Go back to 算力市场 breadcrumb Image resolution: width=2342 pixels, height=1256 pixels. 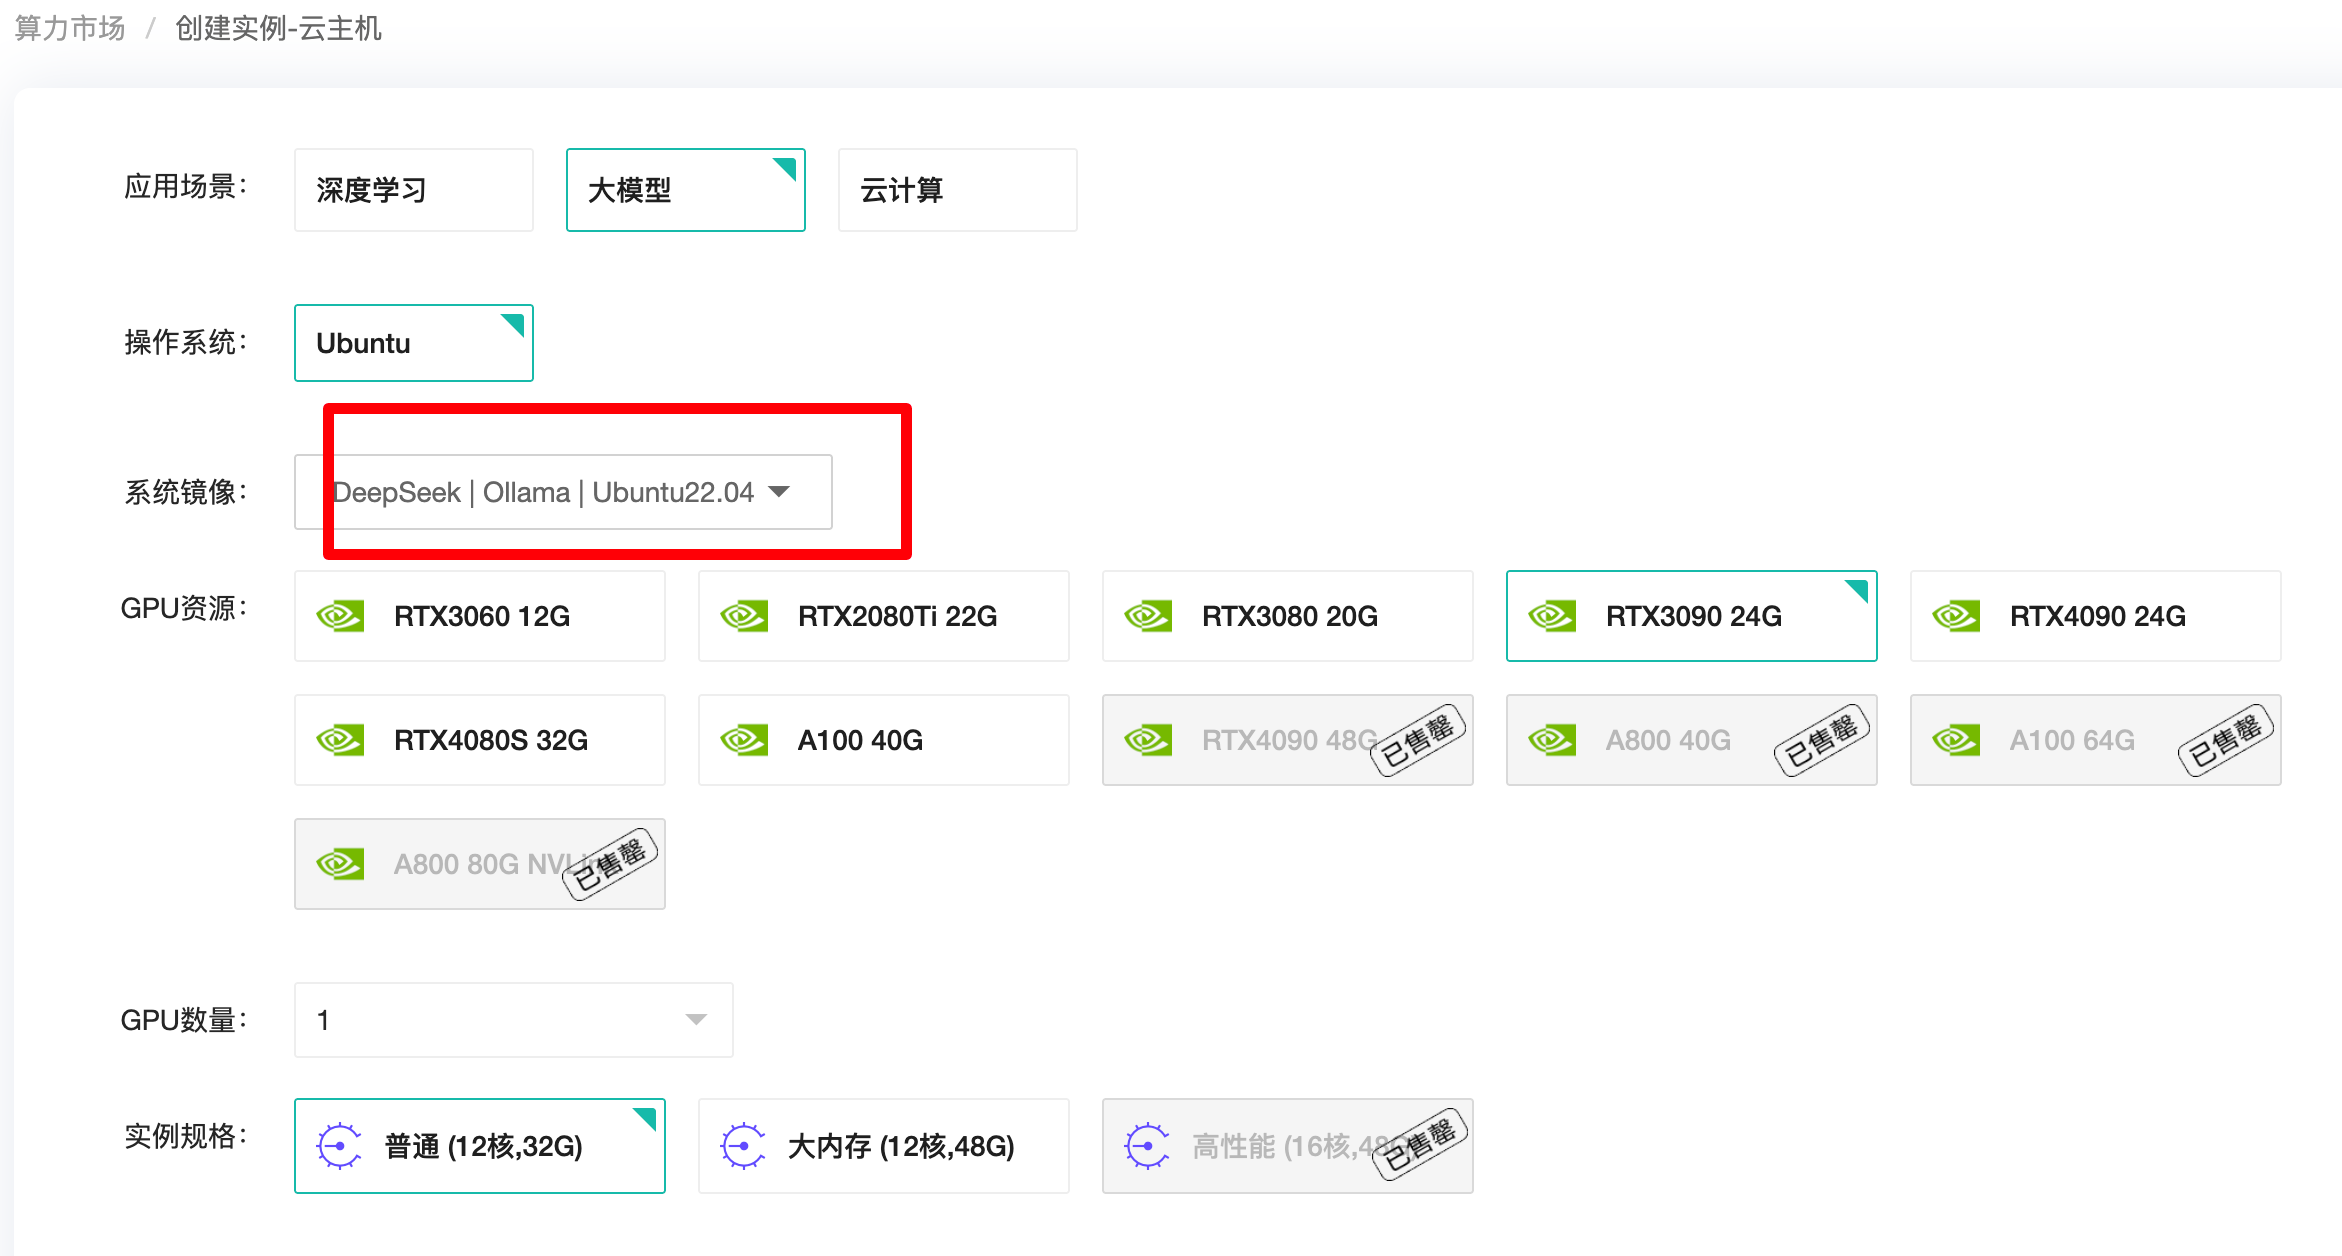70,28
